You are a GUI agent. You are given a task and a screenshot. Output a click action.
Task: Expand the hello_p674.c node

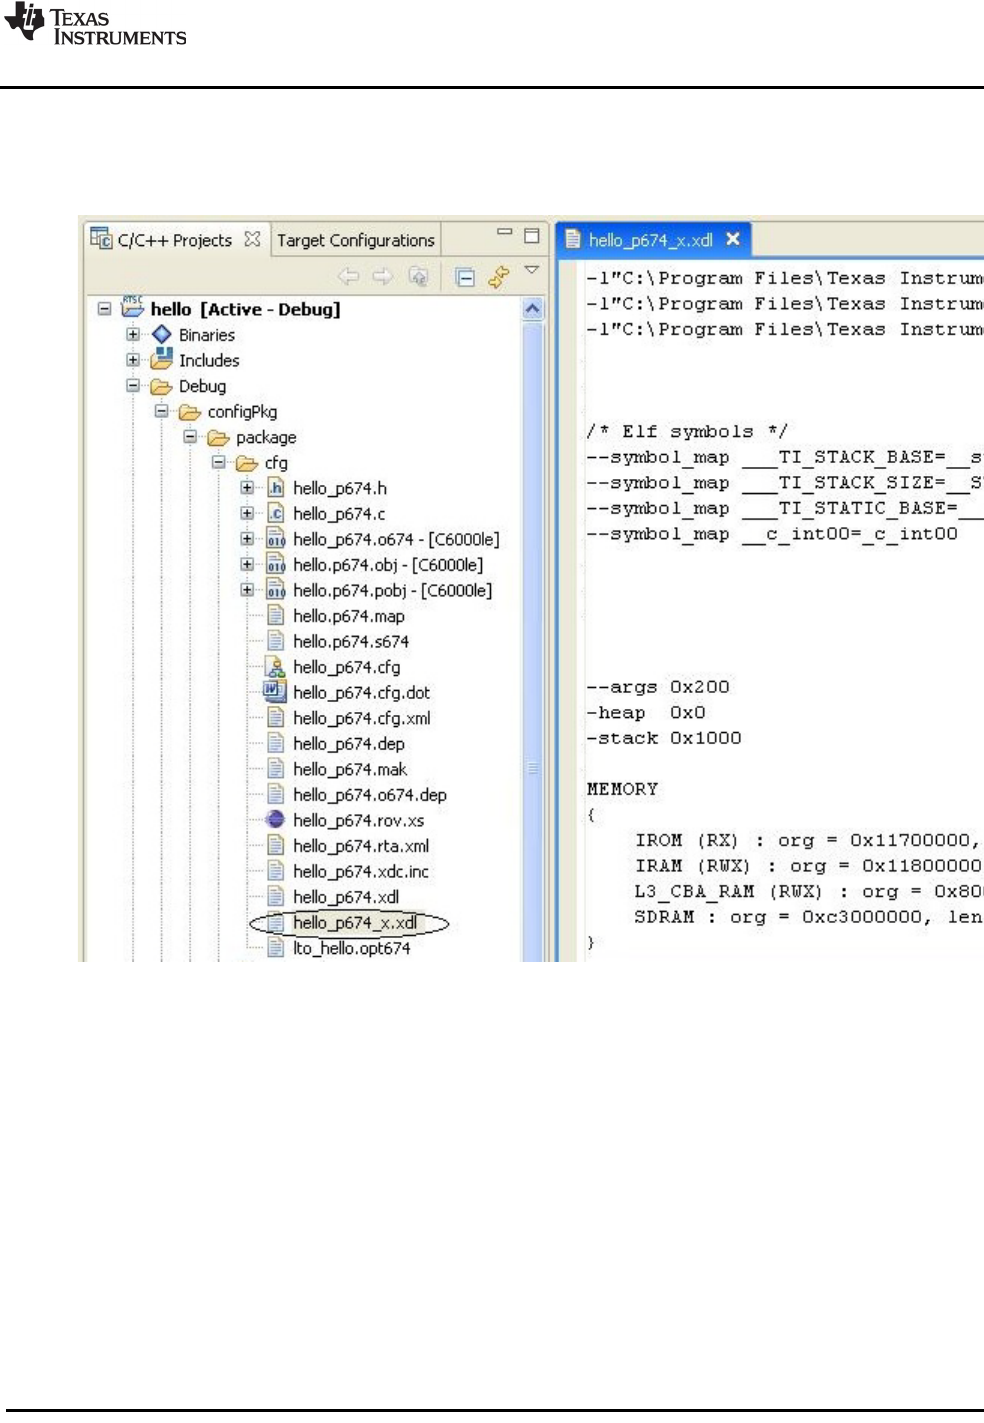click(247, 513)
